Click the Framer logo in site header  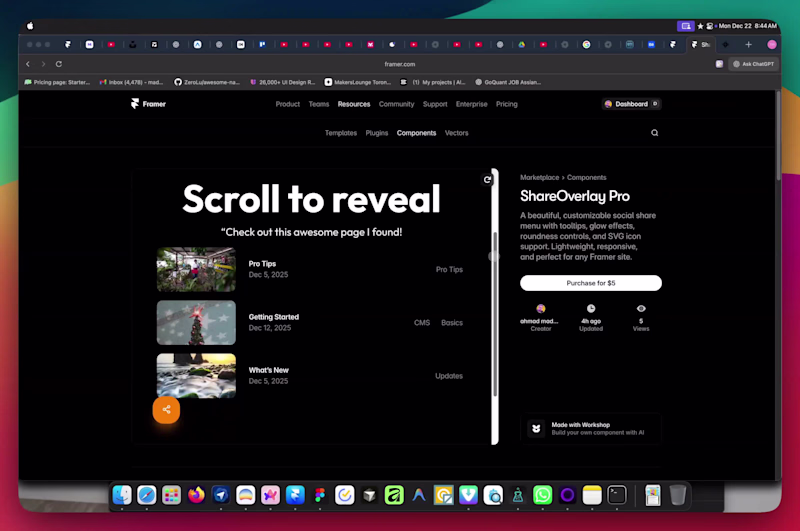[x=148, y=104]
